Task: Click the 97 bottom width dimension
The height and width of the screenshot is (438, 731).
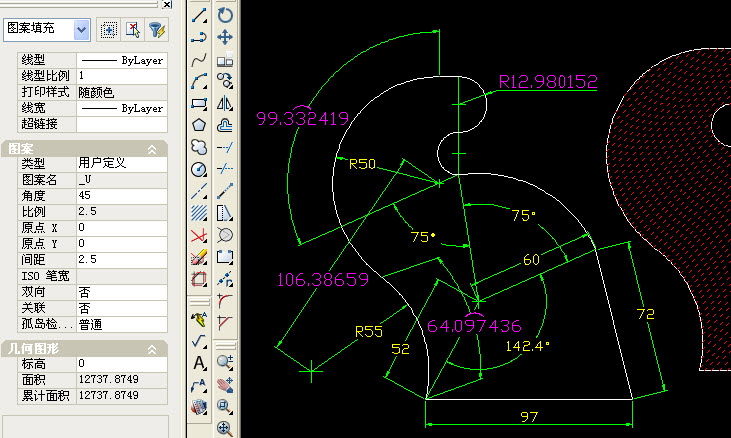Action: pyautogui.click(x=529, y=417)
